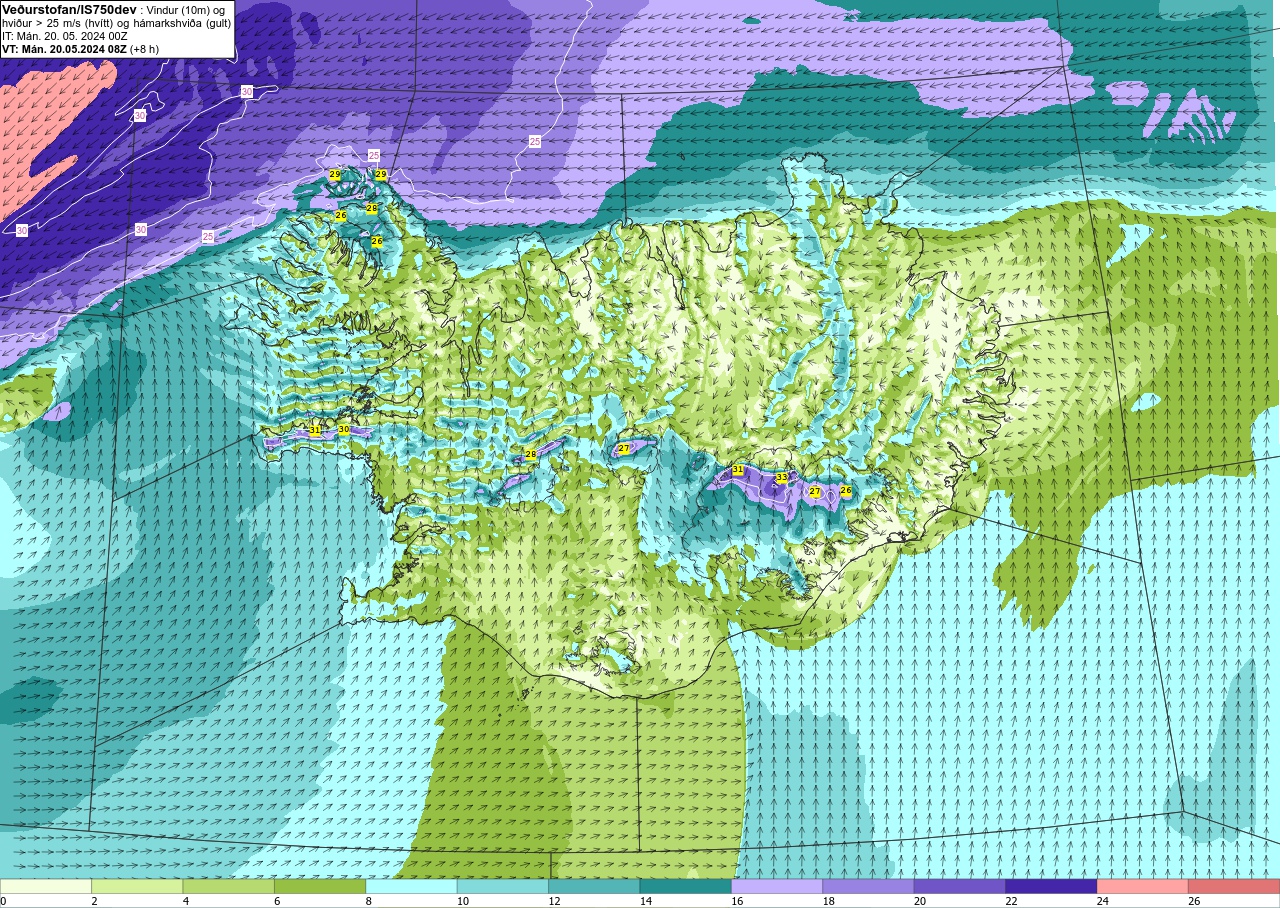Select the 14–16 m/s dark teal legend swatch
Image resolution: width=1280 pixels, height=908 pixels.
686,886
